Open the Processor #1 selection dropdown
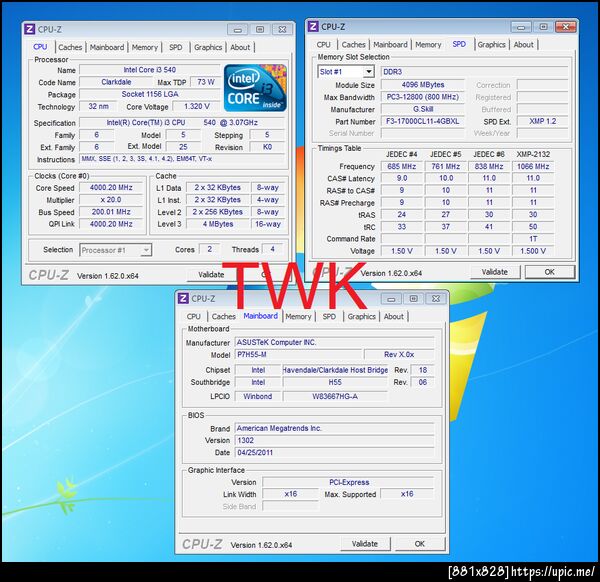 [x=145, y=250]
